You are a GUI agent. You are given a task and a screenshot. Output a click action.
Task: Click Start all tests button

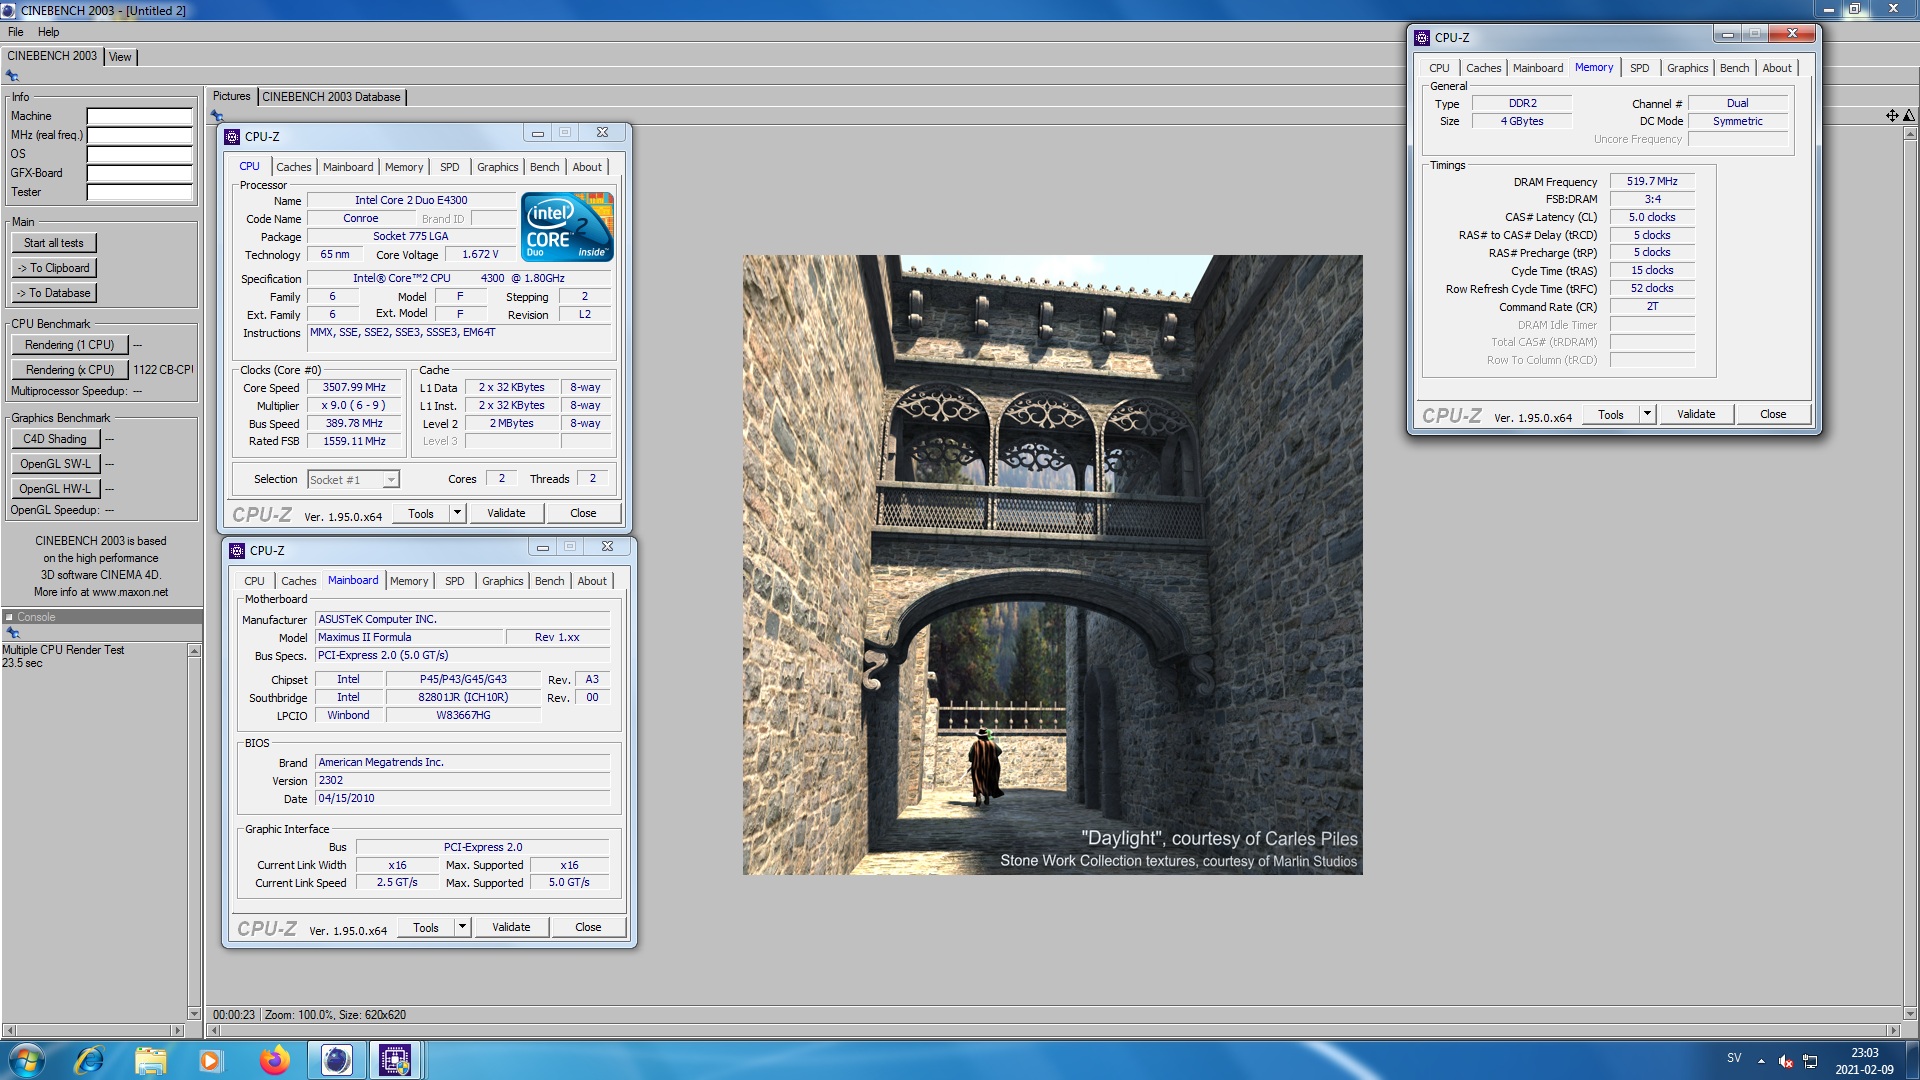[x=54, y=243]
